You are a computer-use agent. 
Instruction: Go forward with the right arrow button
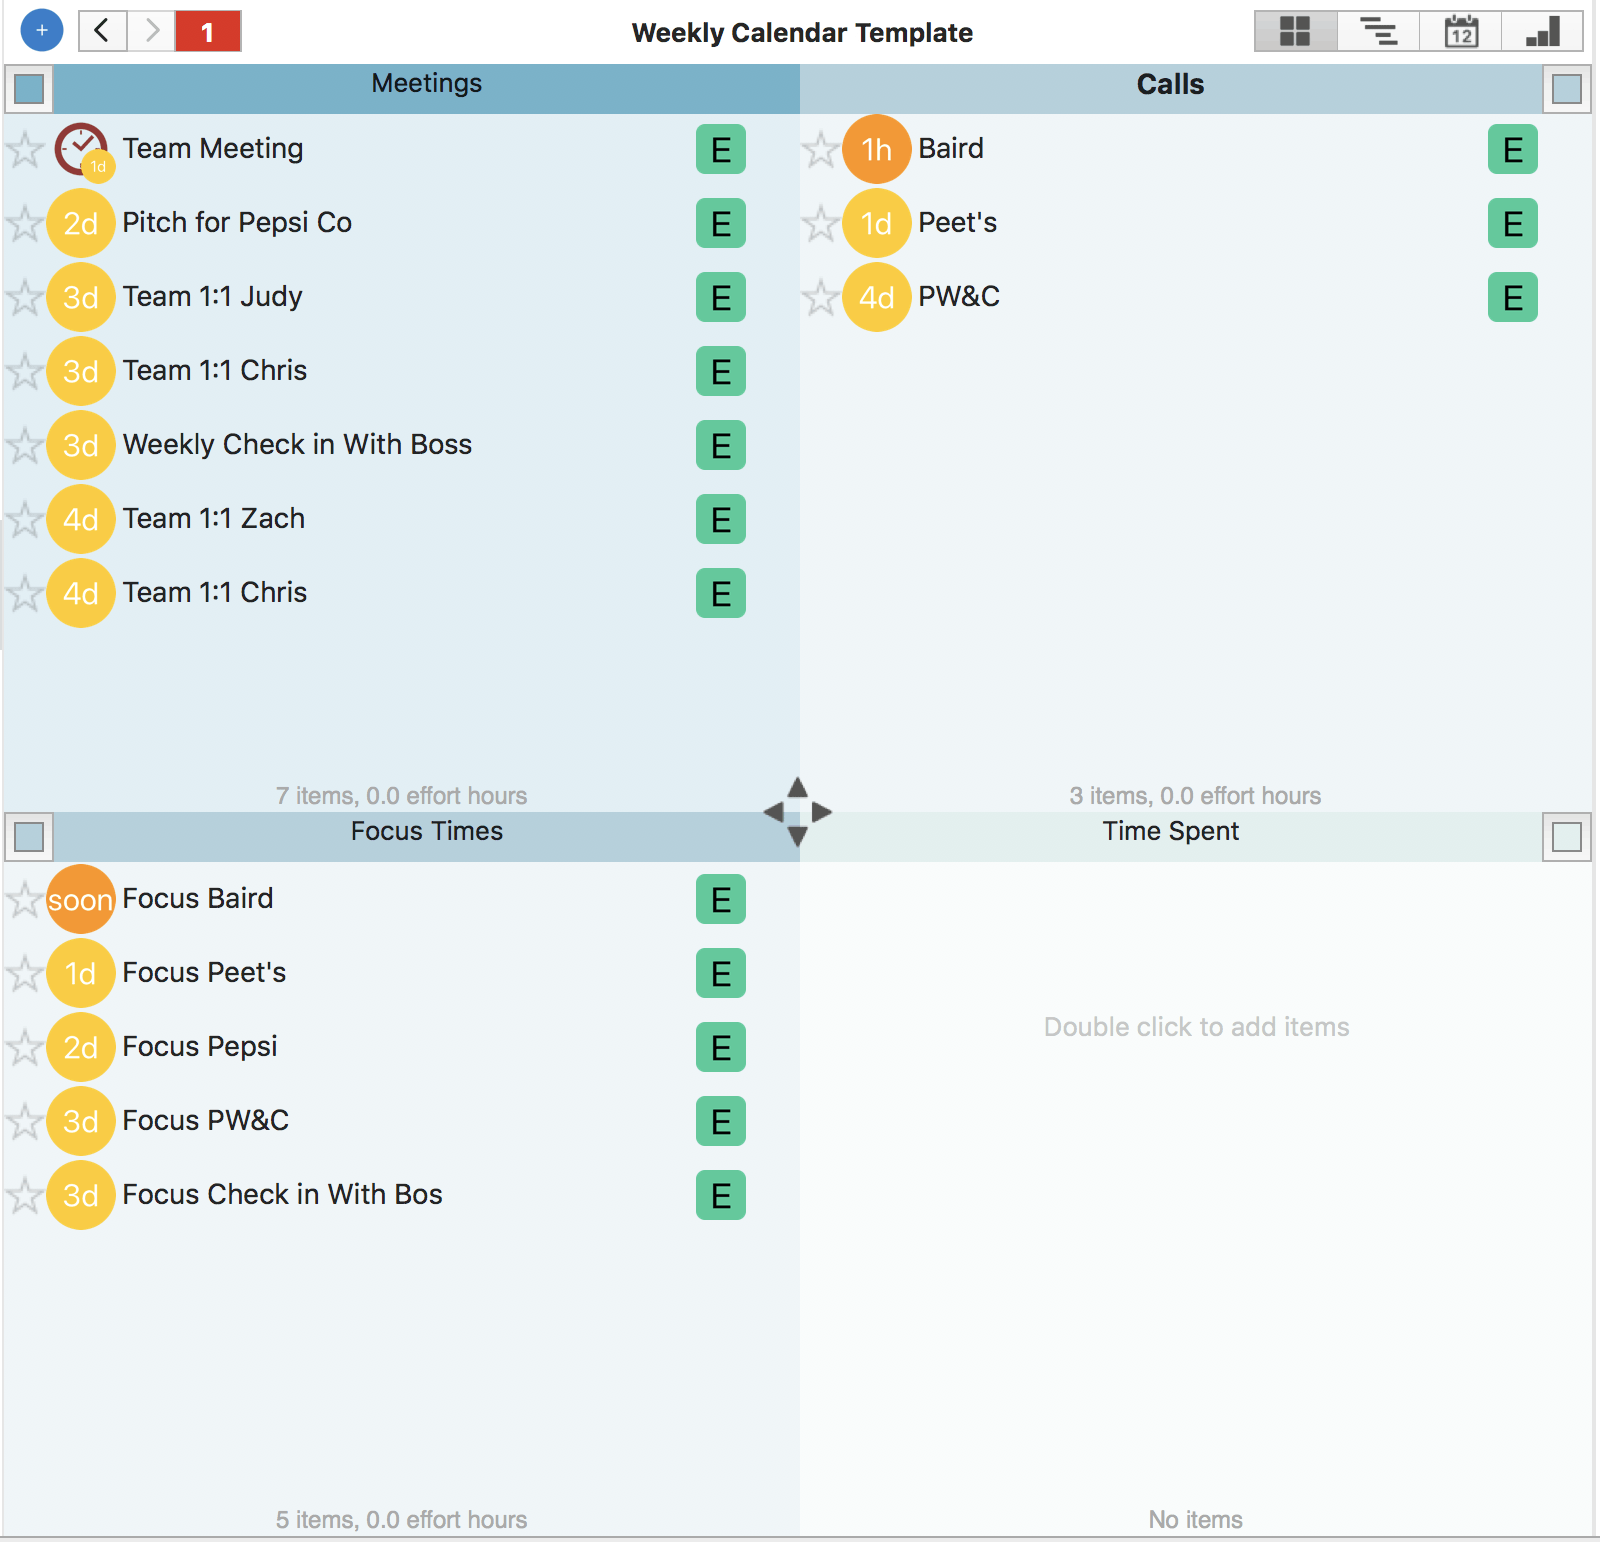point(151,31)
